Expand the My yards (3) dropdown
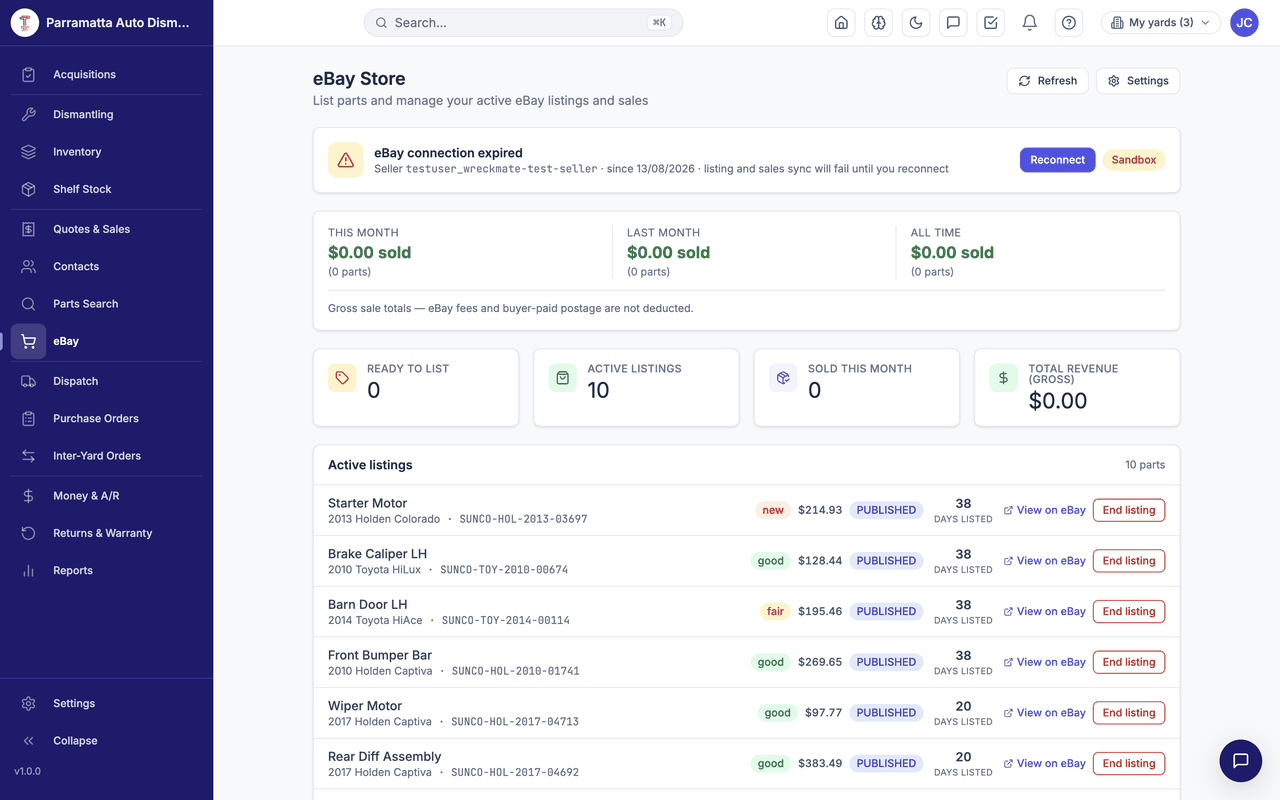This screenshot has width=1280, height=800. coord(1160,23)
